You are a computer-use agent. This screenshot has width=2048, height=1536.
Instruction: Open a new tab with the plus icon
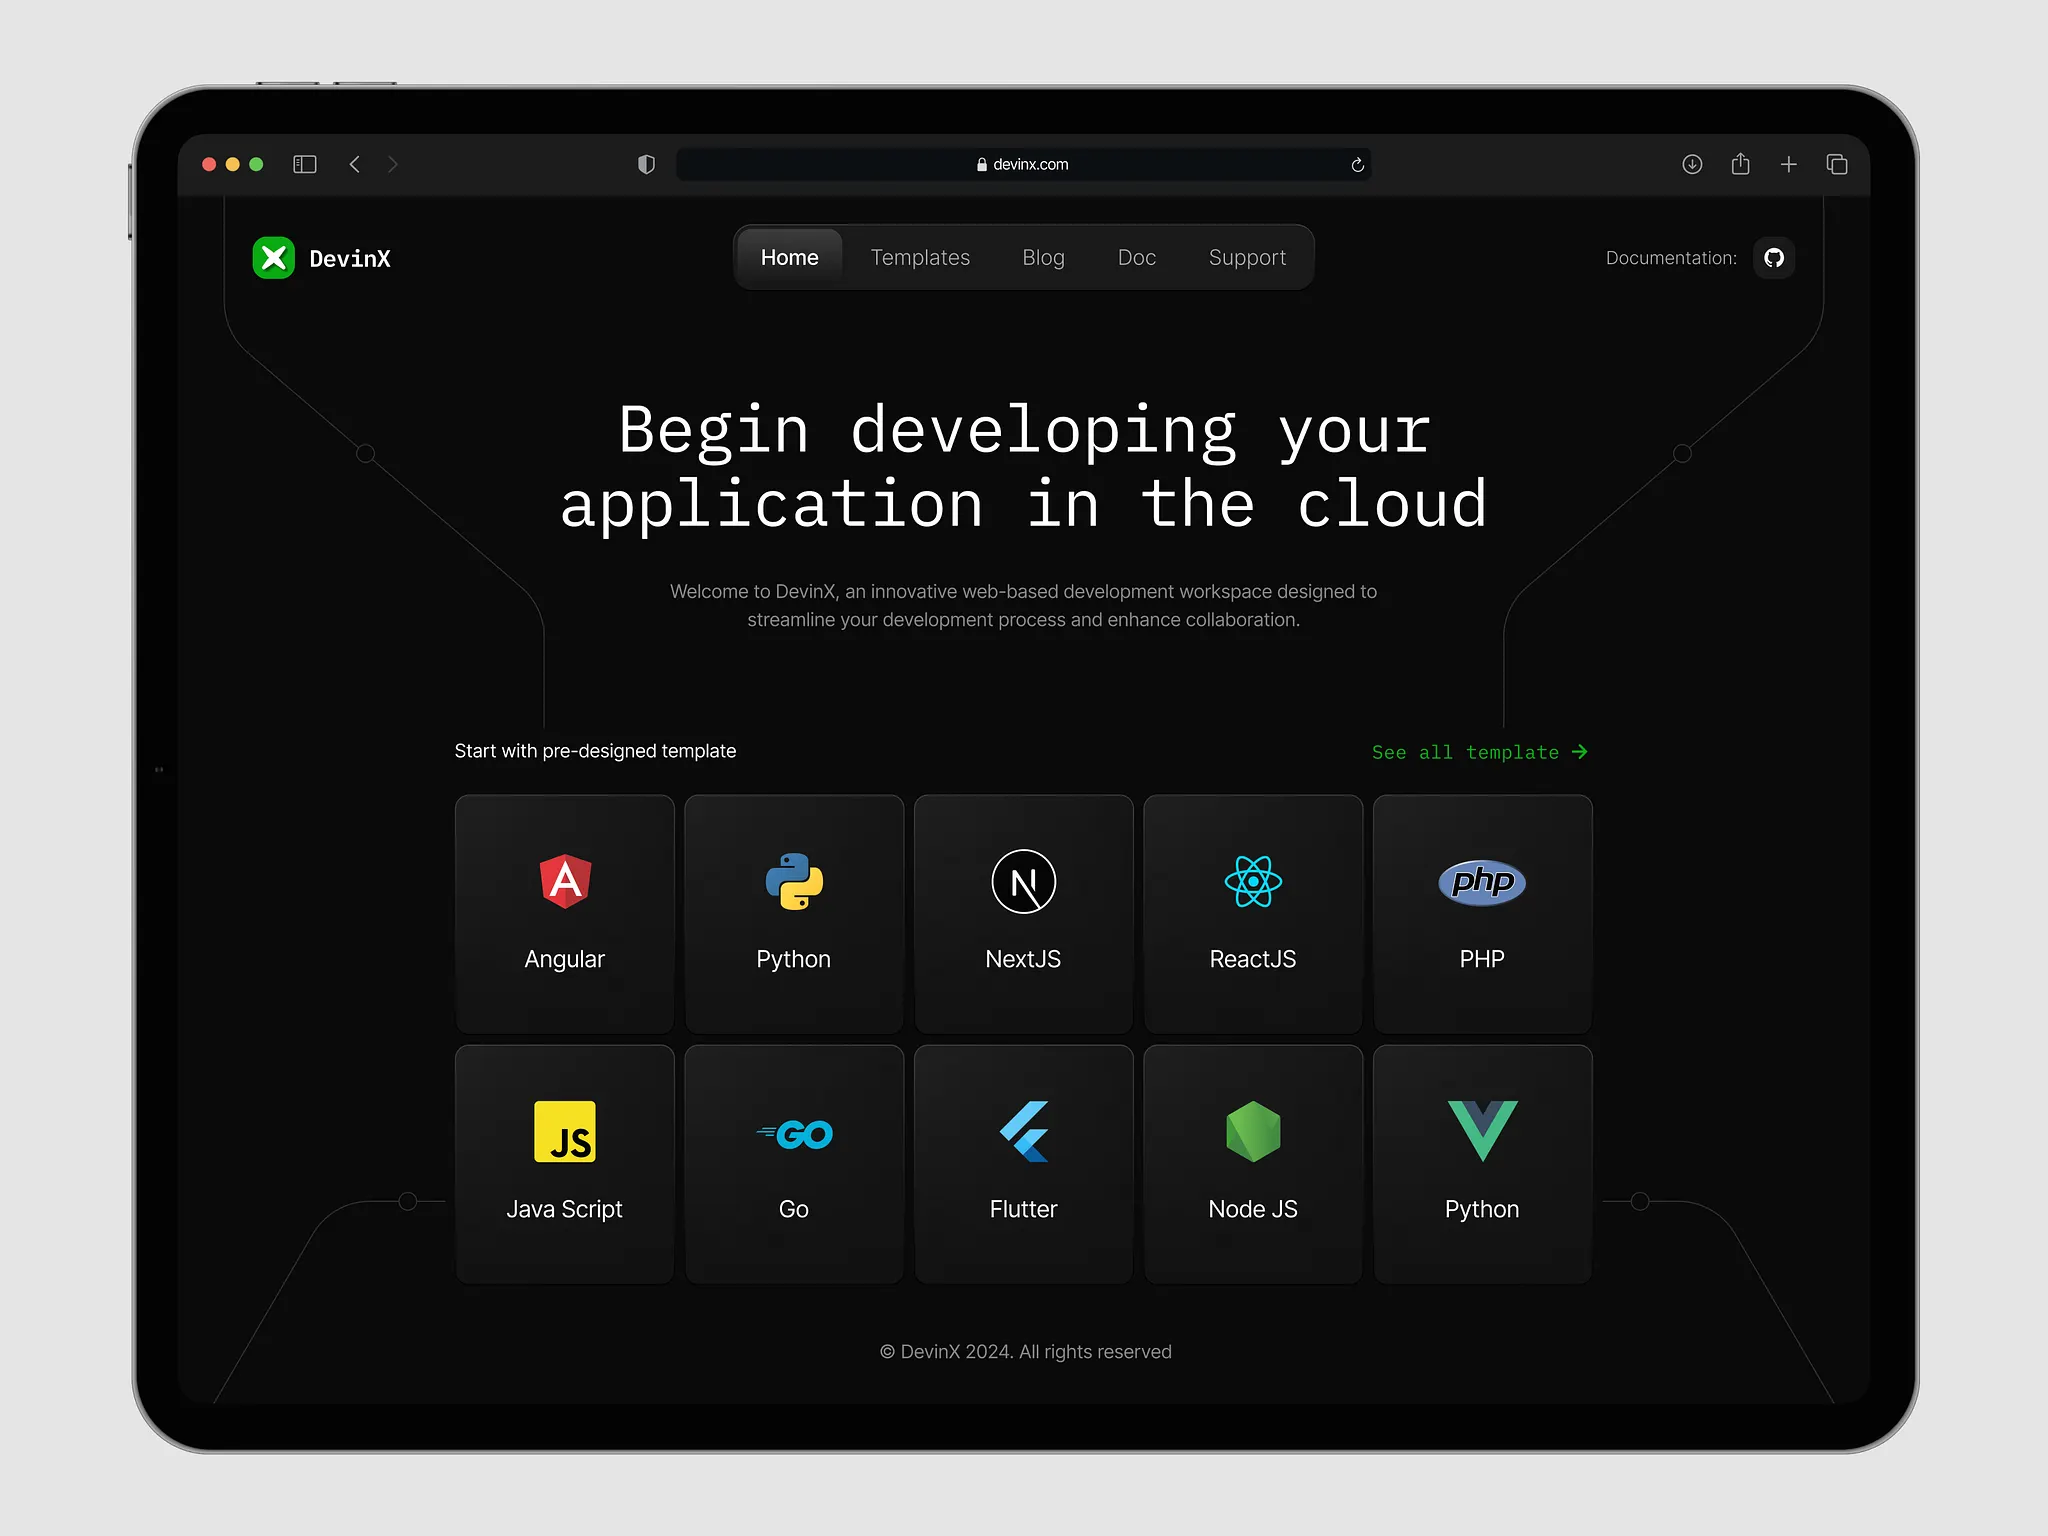click(x=1789, y=164)
